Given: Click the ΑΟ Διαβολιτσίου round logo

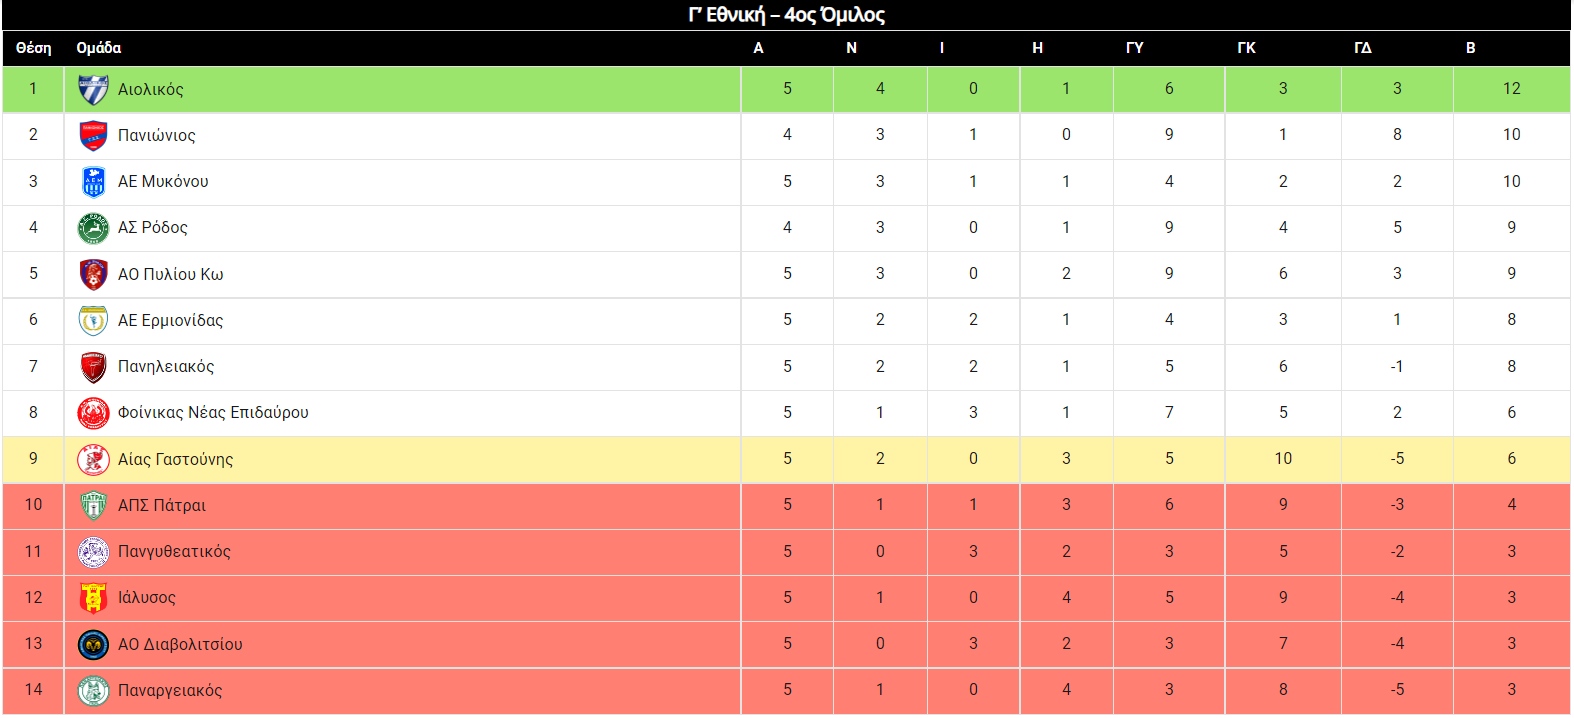Looking at the screenshot, I should click(93, 644).
